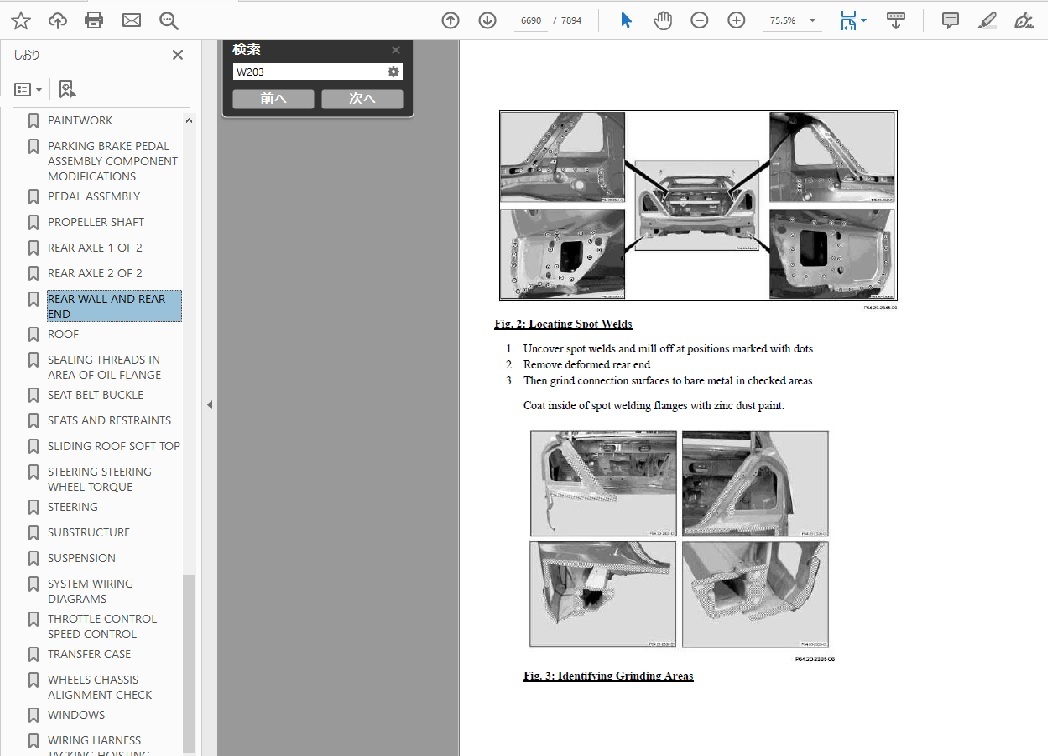Click the Fig. 2 Locating Spot Welds image
The width and height of the screenshot is (1048, 756).
coord(698,205)
